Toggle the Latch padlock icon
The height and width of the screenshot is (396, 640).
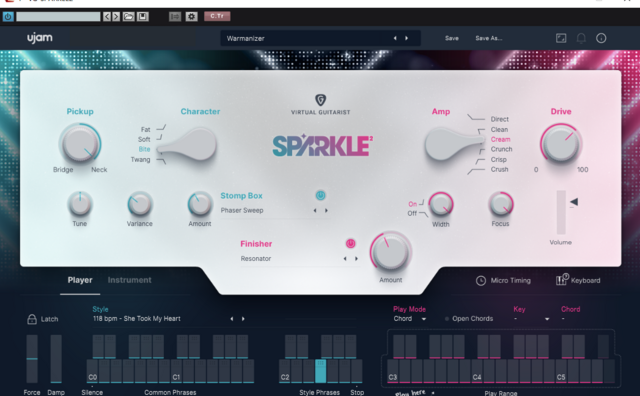pyautogui.click(x=32, y=319)
